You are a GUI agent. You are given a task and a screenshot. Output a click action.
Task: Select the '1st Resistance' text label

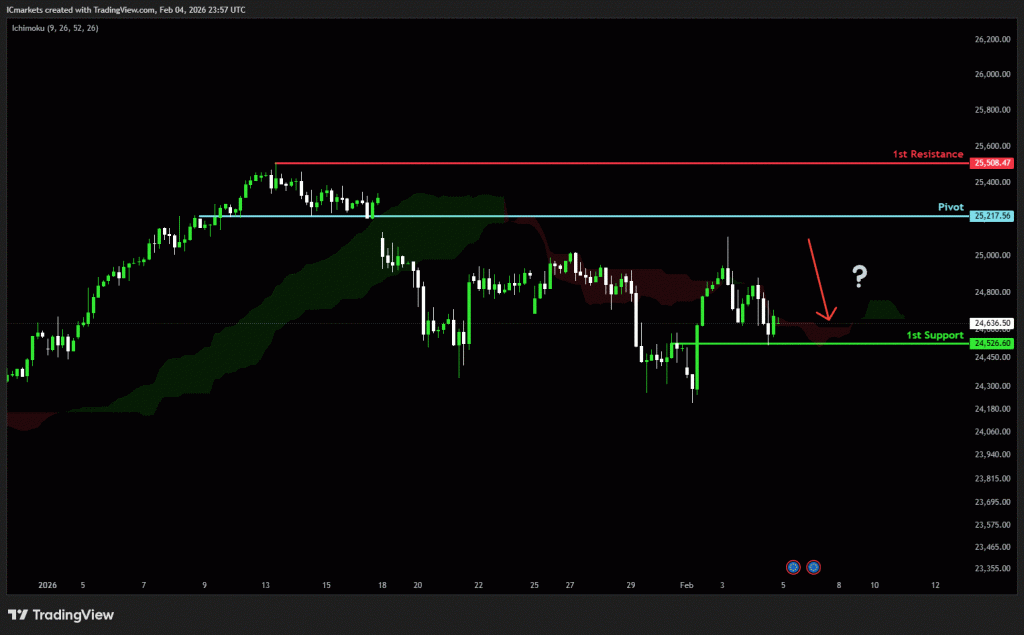click(x=928, y=154)
